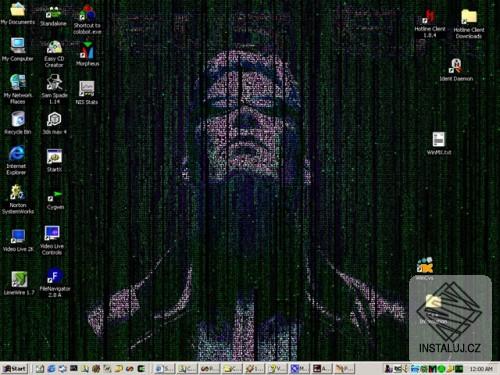Switch to the taskbar window labeled A...

coord(322,368)
